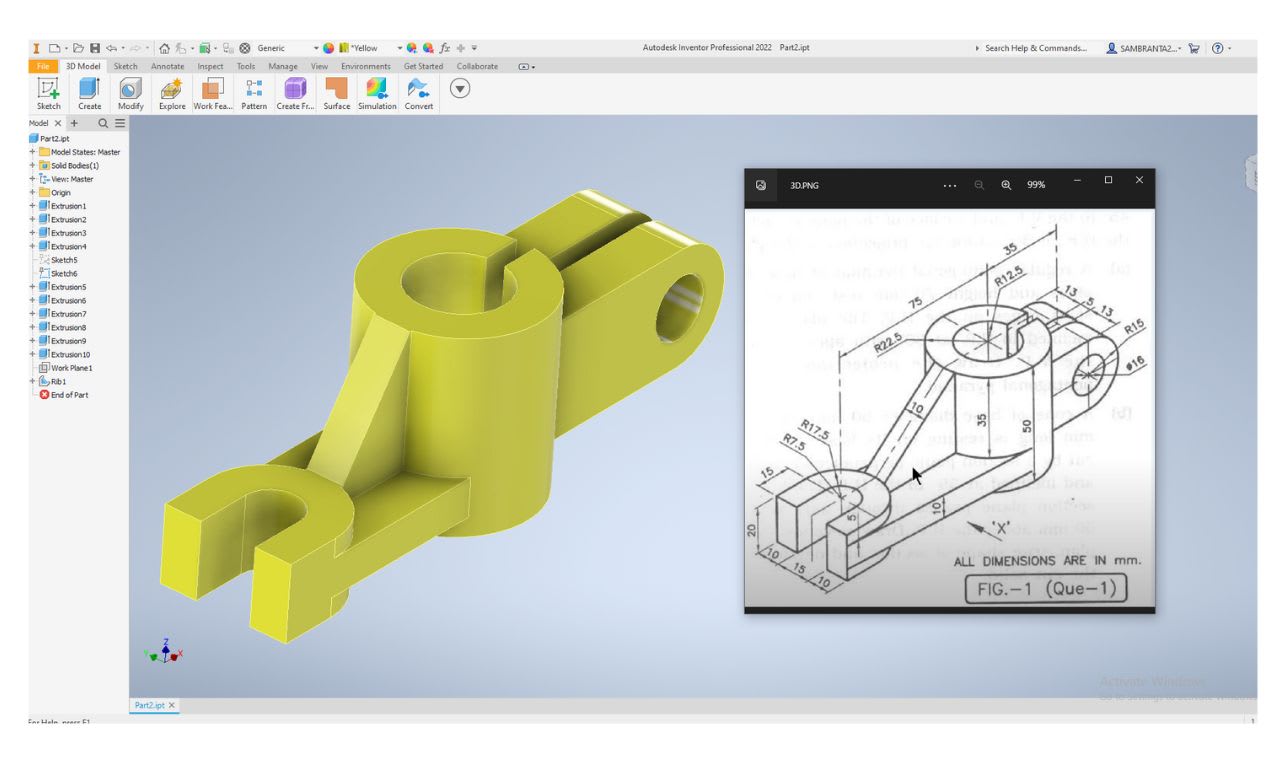Click the Save icon in quick access toolbar
Viewport: 1280px width, 769px height.
click(95, 48)
